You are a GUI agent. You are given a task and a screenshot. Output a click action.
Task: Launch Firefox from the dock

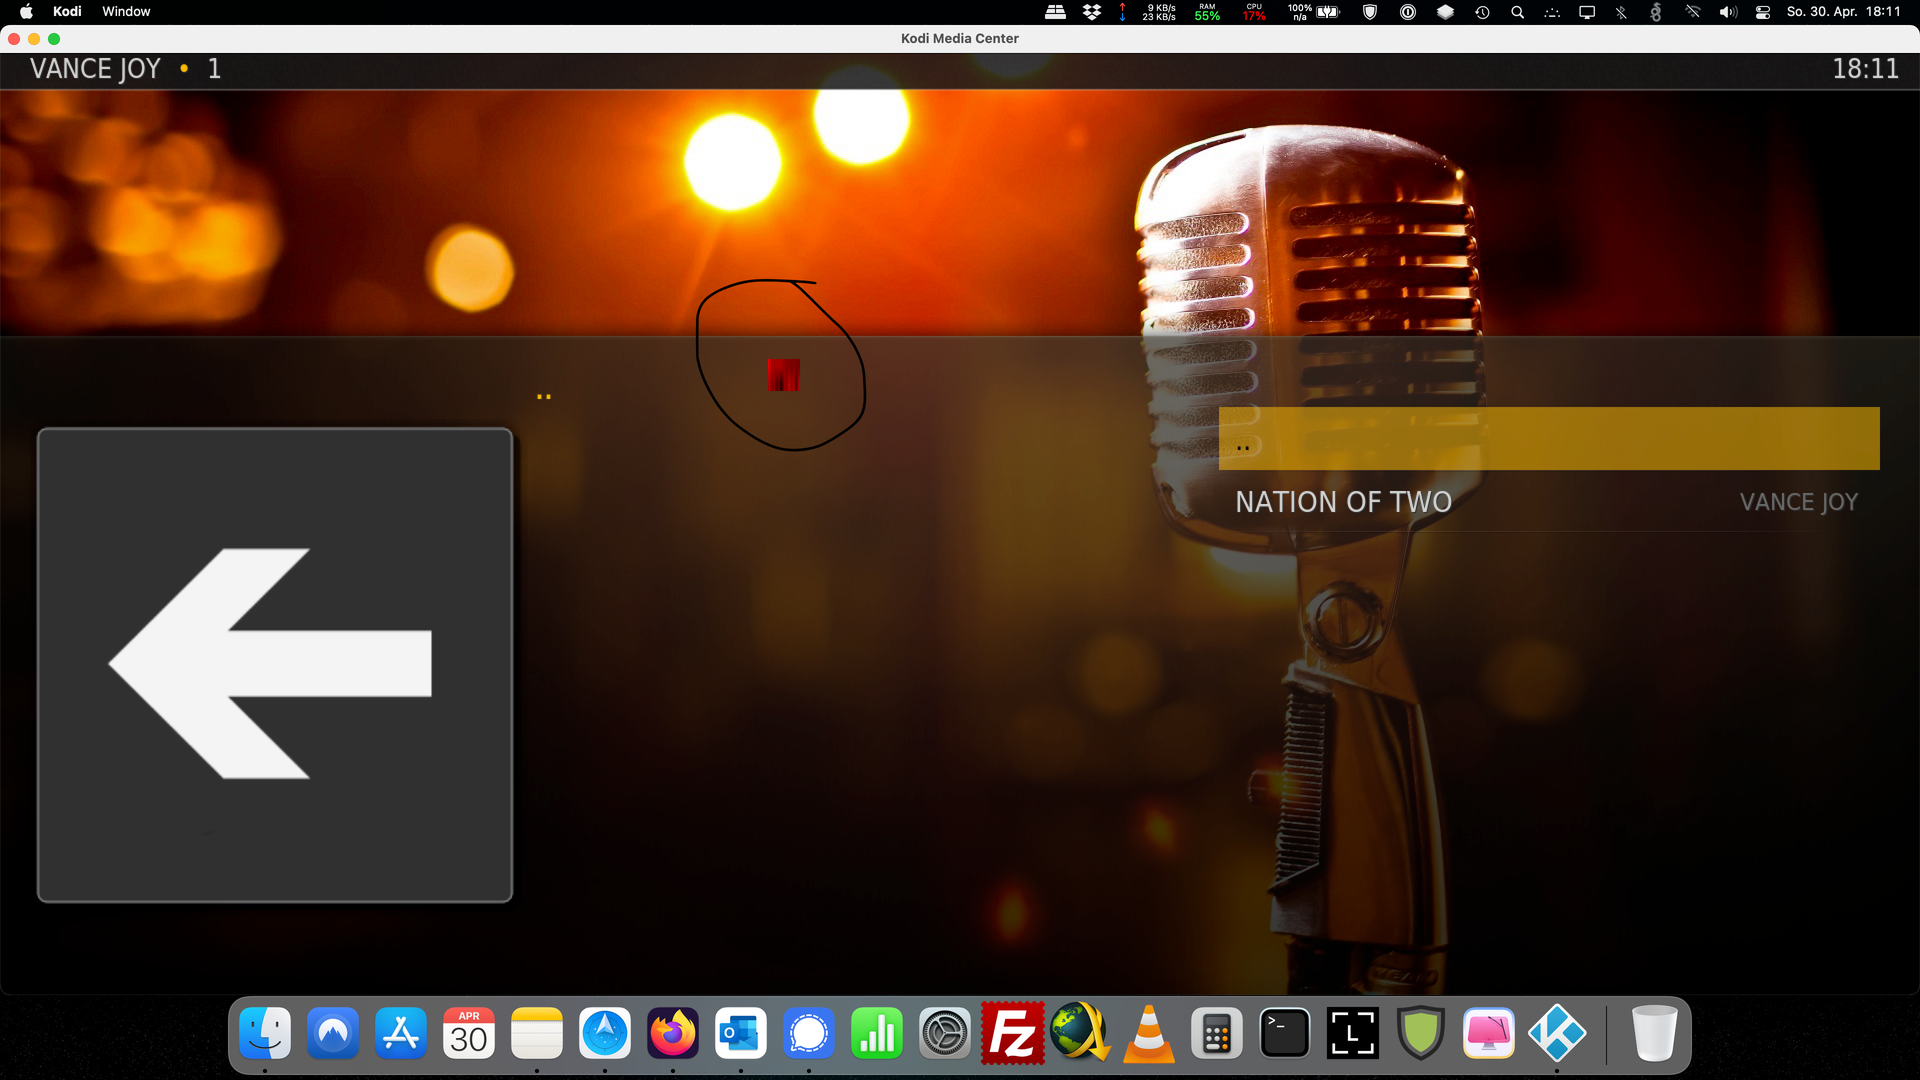(673, 1034)
